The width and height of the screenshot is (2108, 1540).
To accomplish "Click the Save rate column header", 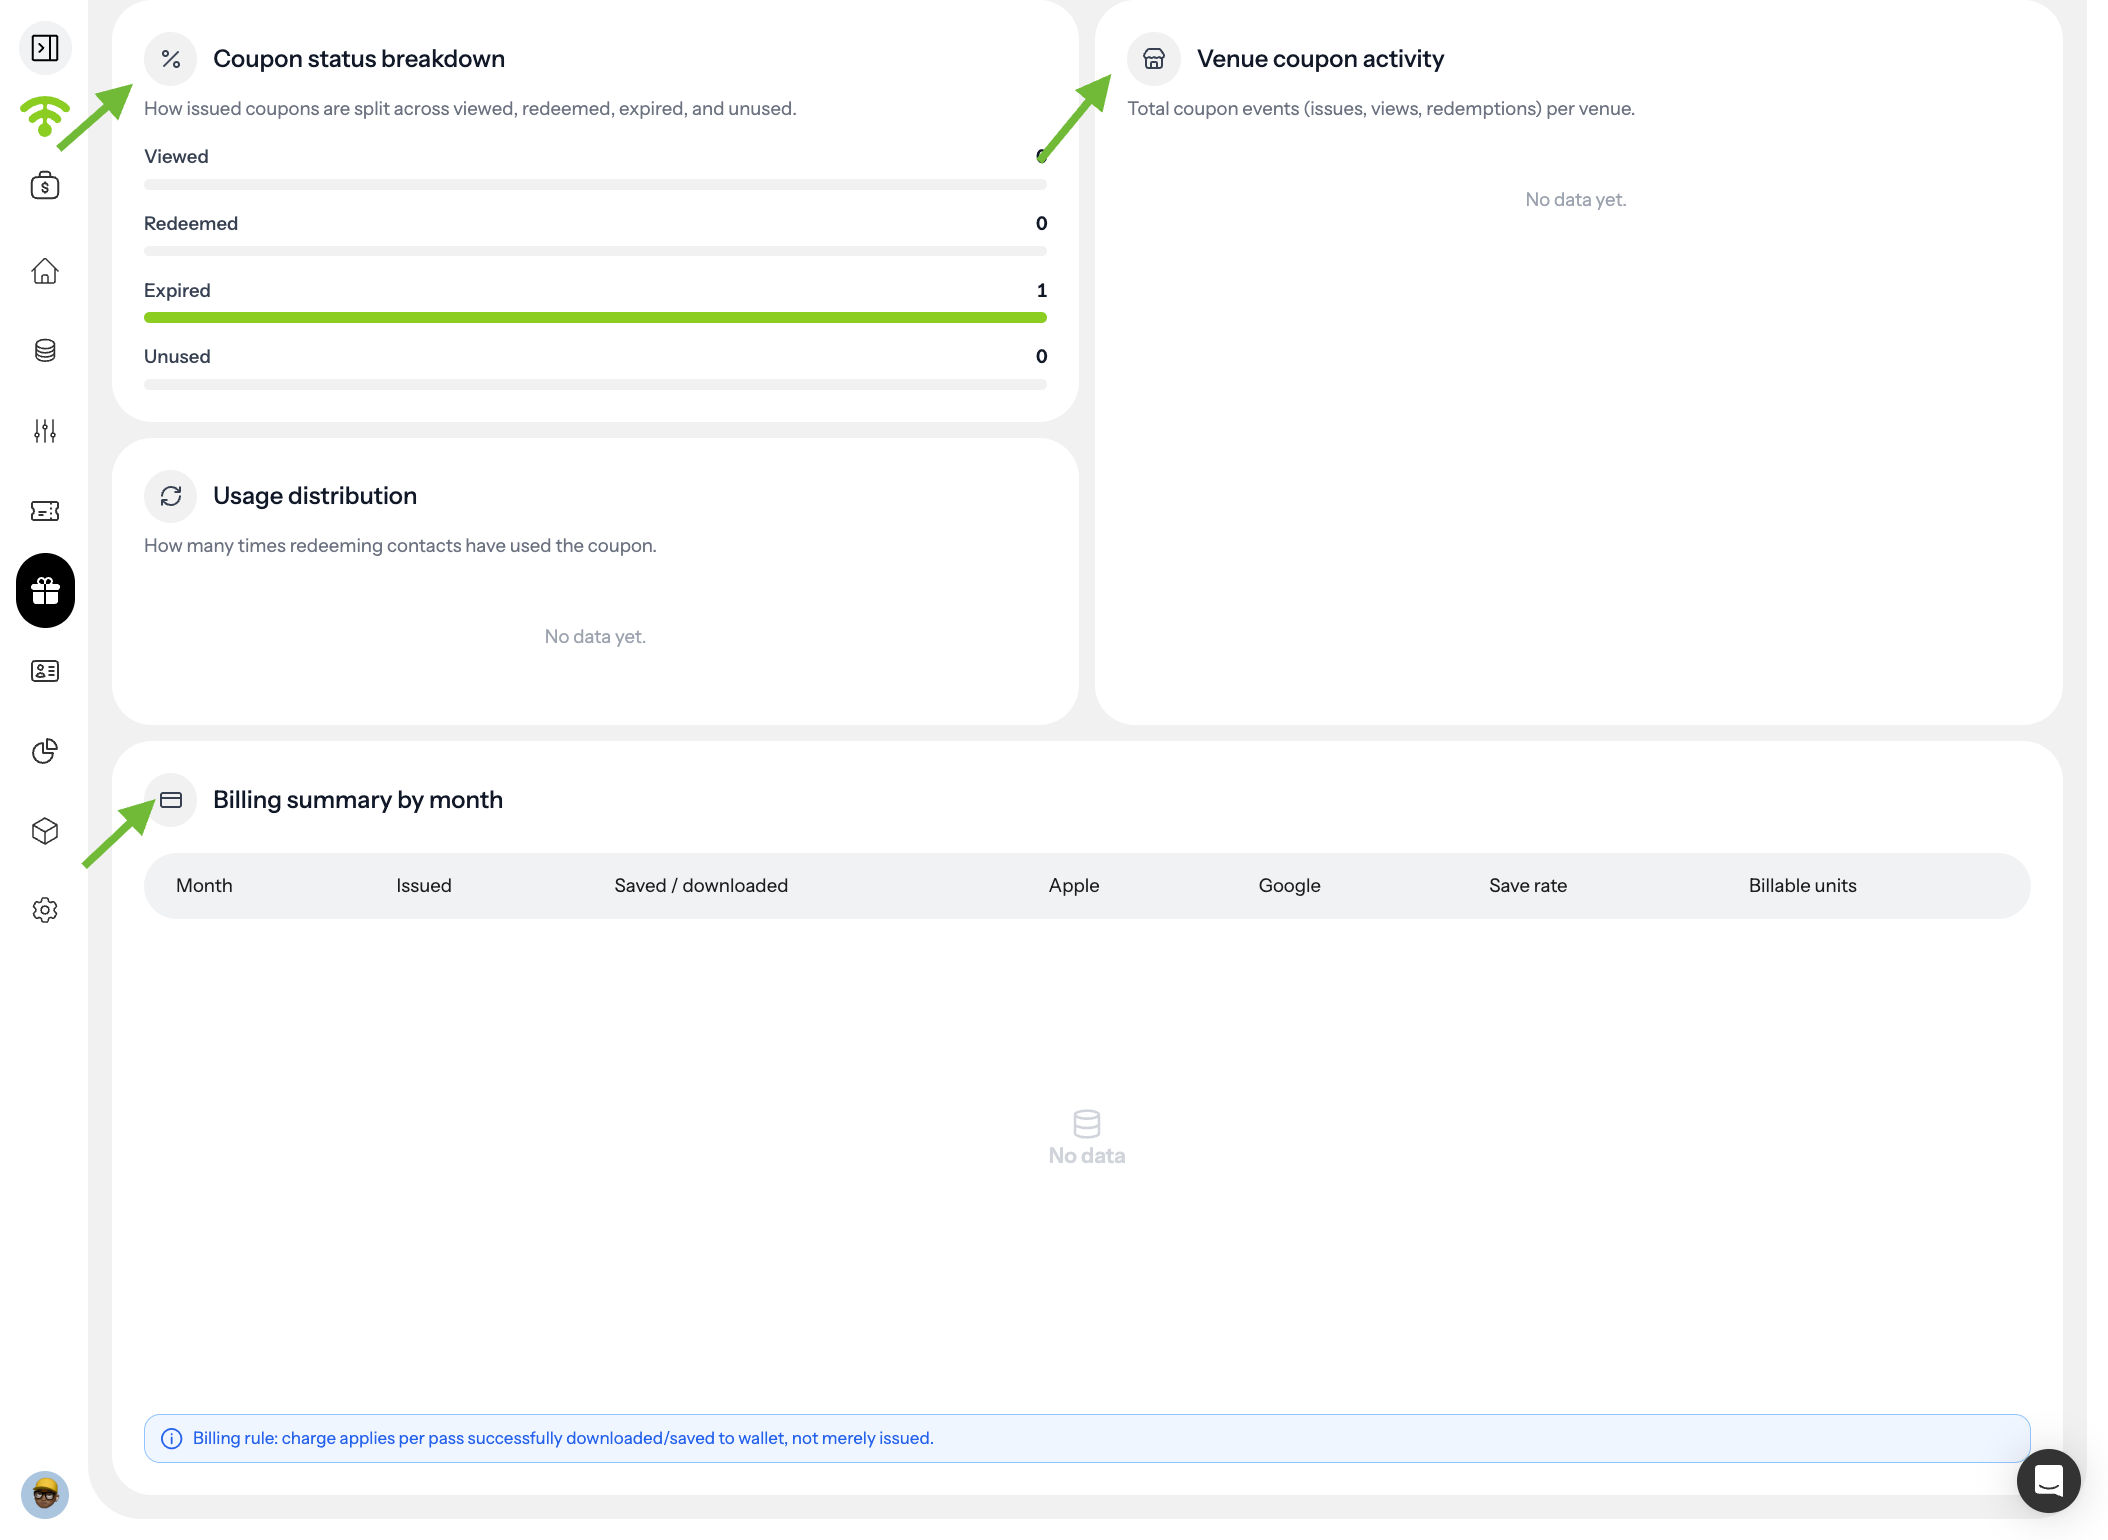I will [x=1528, y=885].
